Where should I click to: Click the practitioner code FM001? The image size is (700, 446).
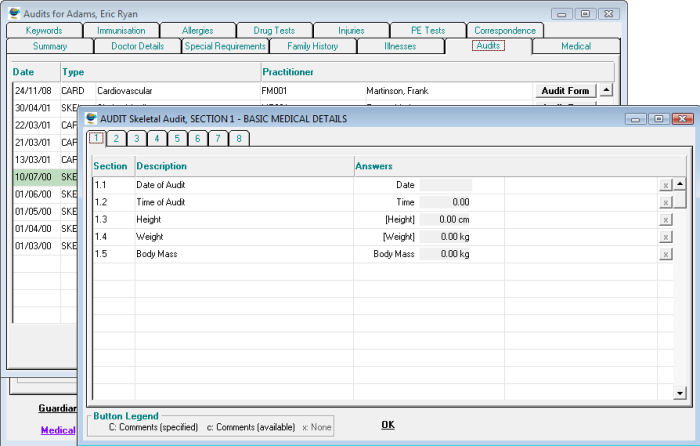pyautogui.click(x=274, y=91)
